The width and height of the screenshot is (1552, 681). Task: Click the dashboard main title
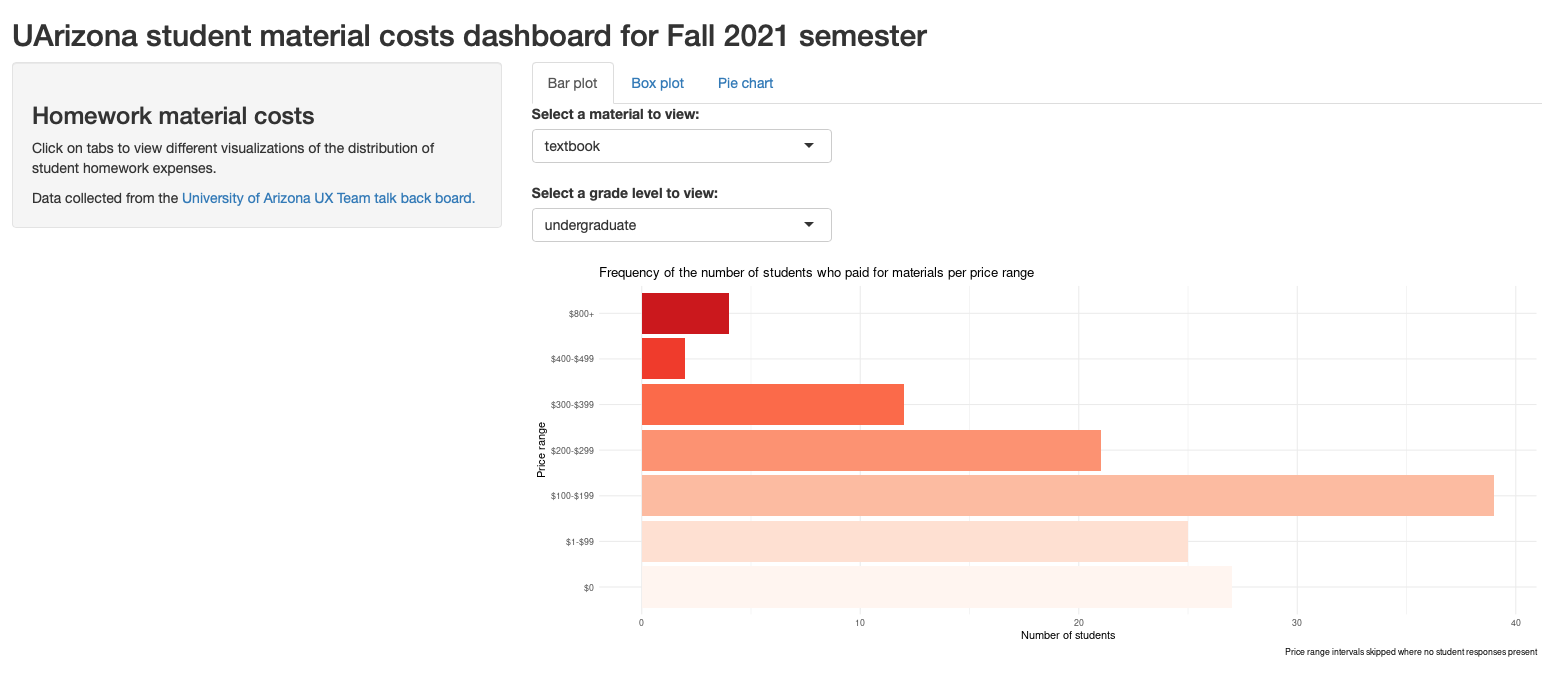[x=470, y=37]
